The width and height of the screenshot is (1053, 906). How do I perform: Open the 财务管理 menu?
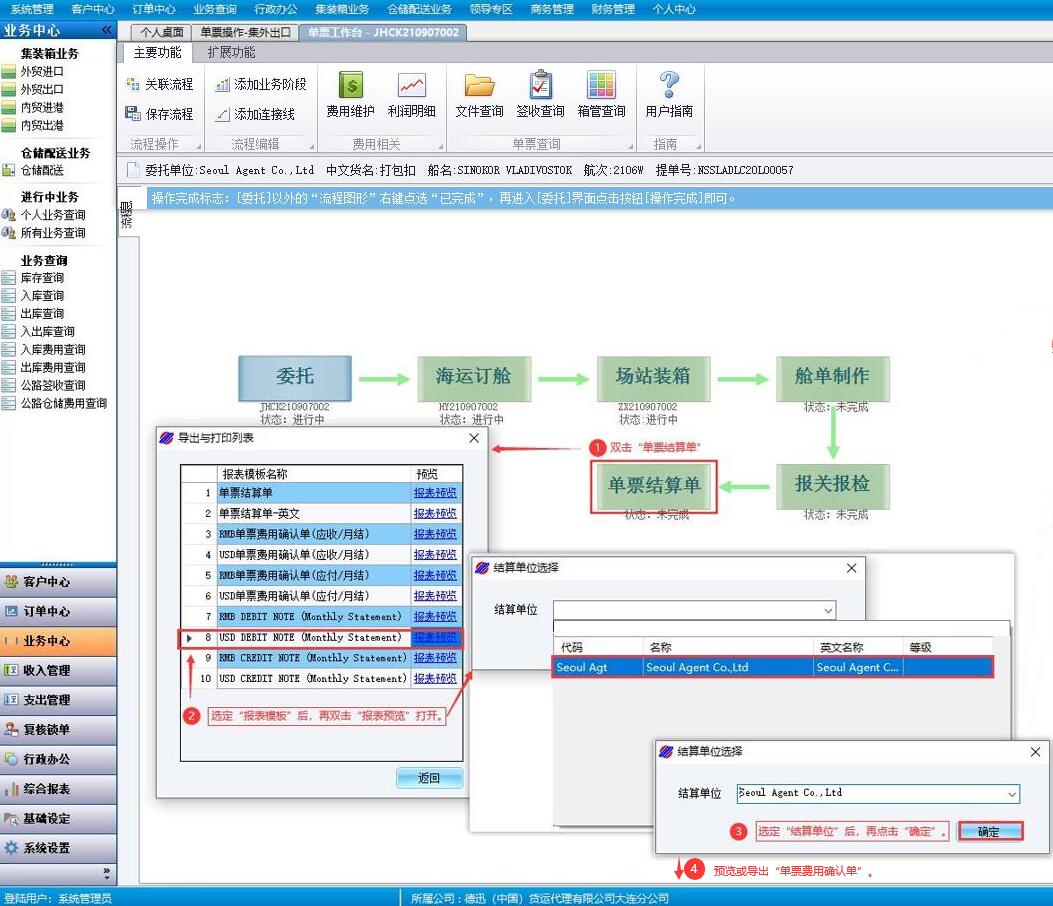[612, 9]
